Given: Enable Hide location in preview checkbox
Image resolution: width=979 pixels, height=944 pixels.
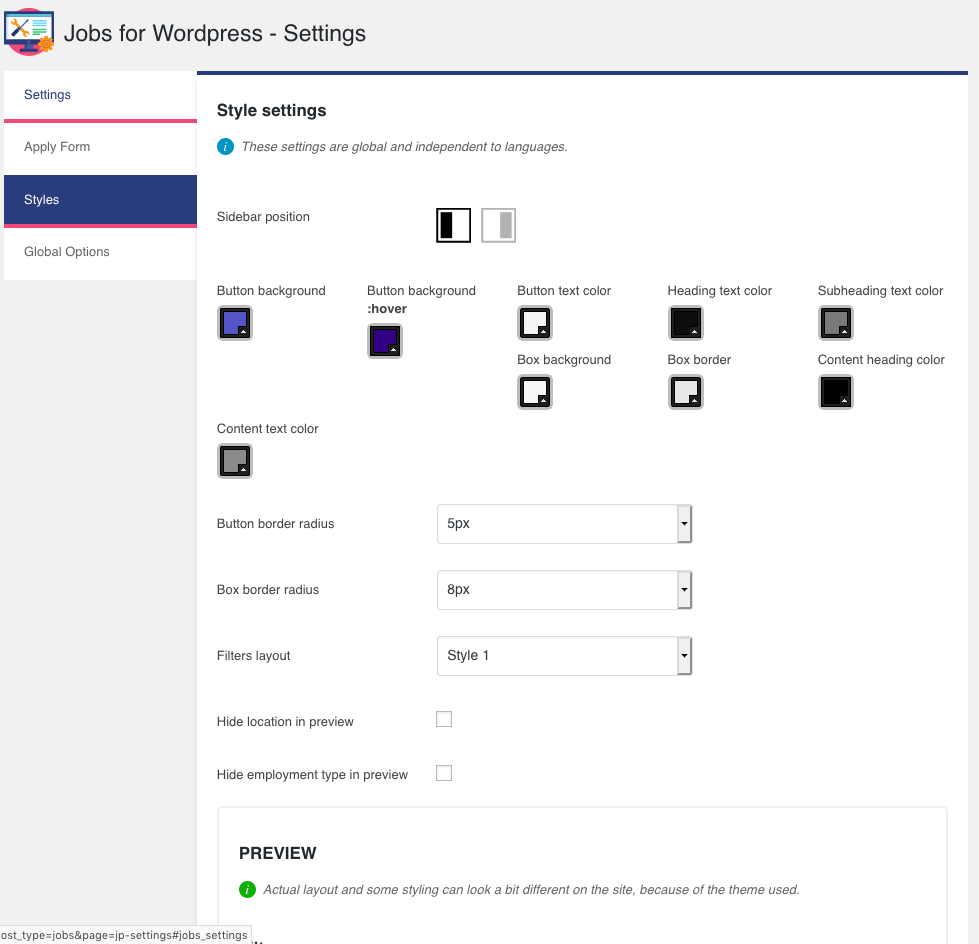Looking at the screenshot, I should (444, 719).
